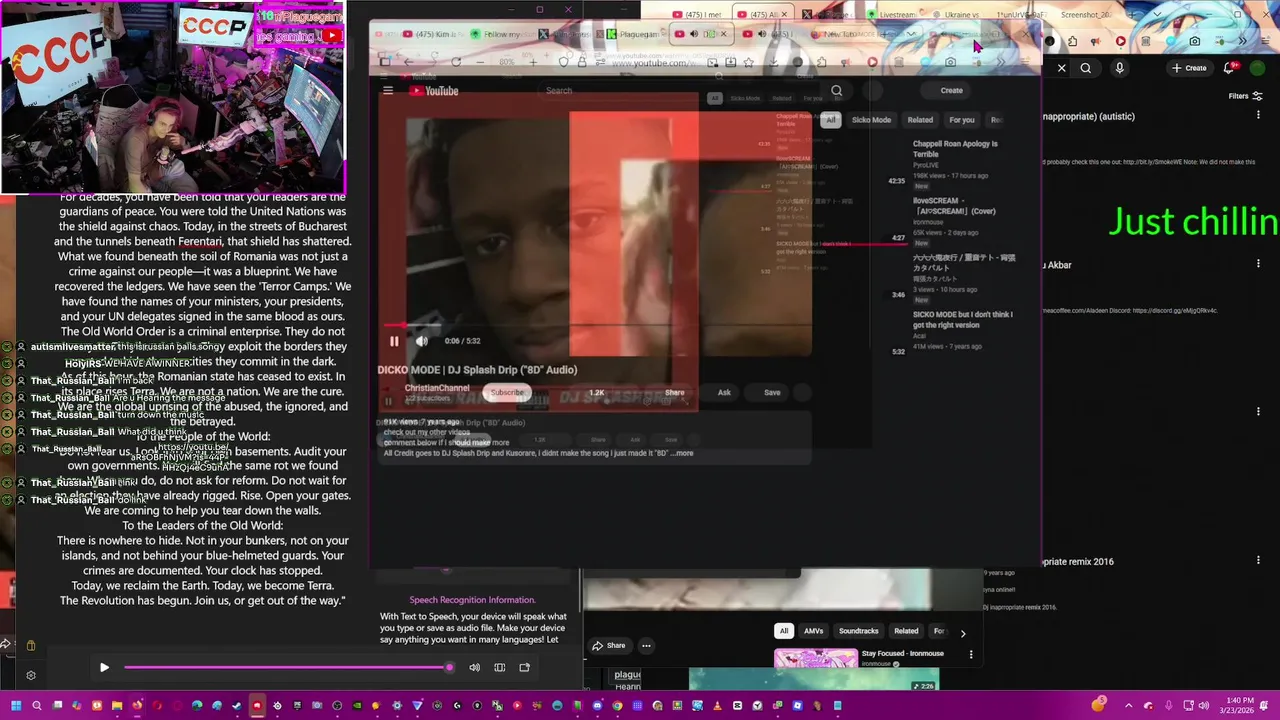Select the 'For you' filter chip

tap(962, 120)
